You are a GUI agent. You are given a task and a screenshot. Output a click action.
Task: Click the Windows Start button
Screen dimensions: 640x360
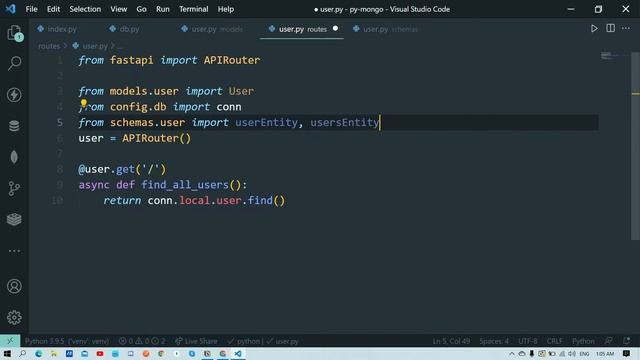[x=7, y=353]
